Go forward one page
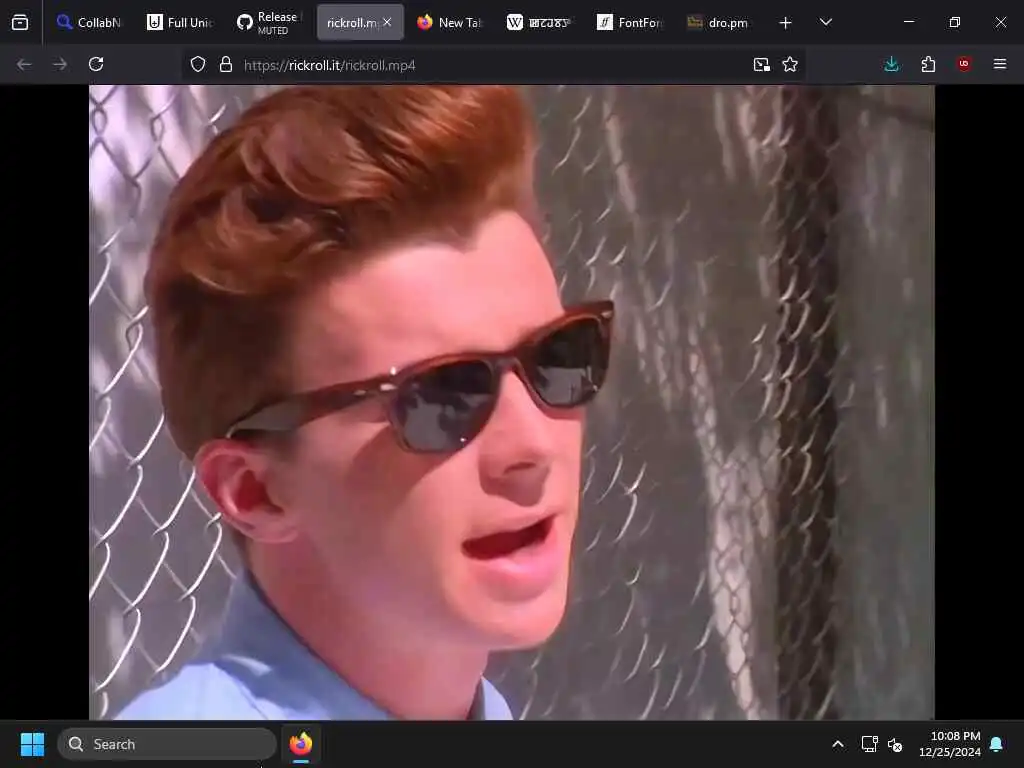Screen dimensions: 1024x768 59,64
